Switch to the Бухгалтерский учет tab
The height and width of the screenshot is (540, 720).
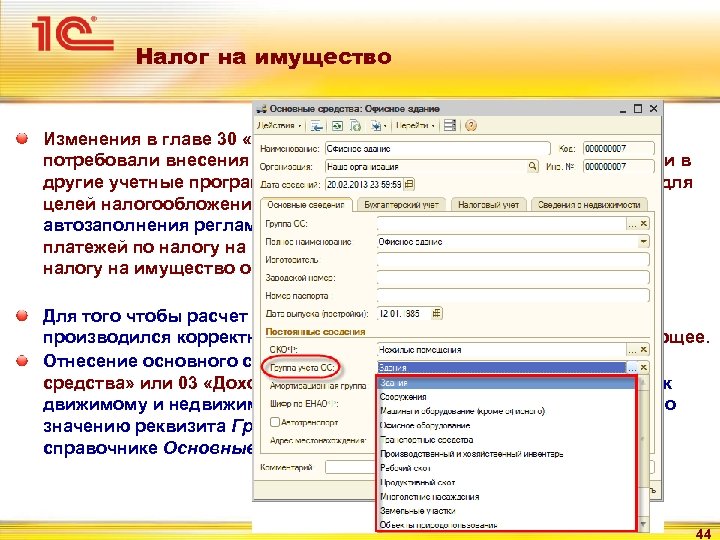[x=401, y=205]
